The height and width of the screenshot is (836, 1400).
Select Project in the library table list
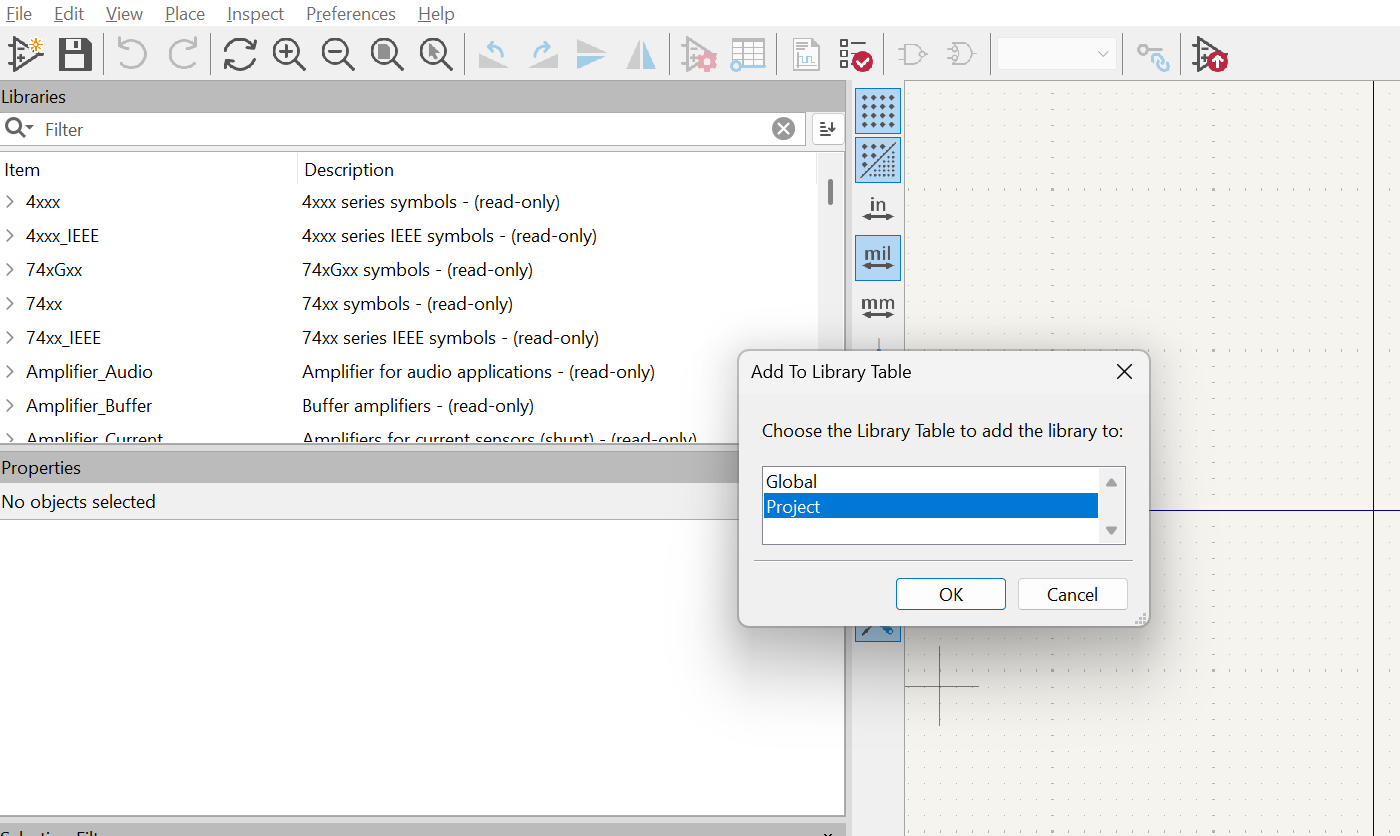(931, 507)
